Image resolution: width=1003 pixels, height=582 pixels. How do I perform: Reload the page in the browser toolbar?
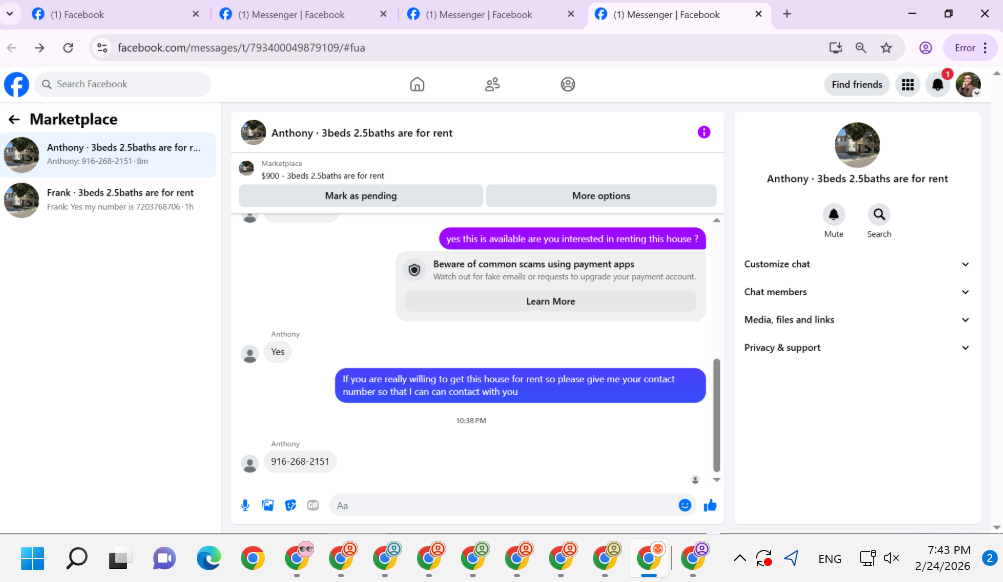point(68,47)
